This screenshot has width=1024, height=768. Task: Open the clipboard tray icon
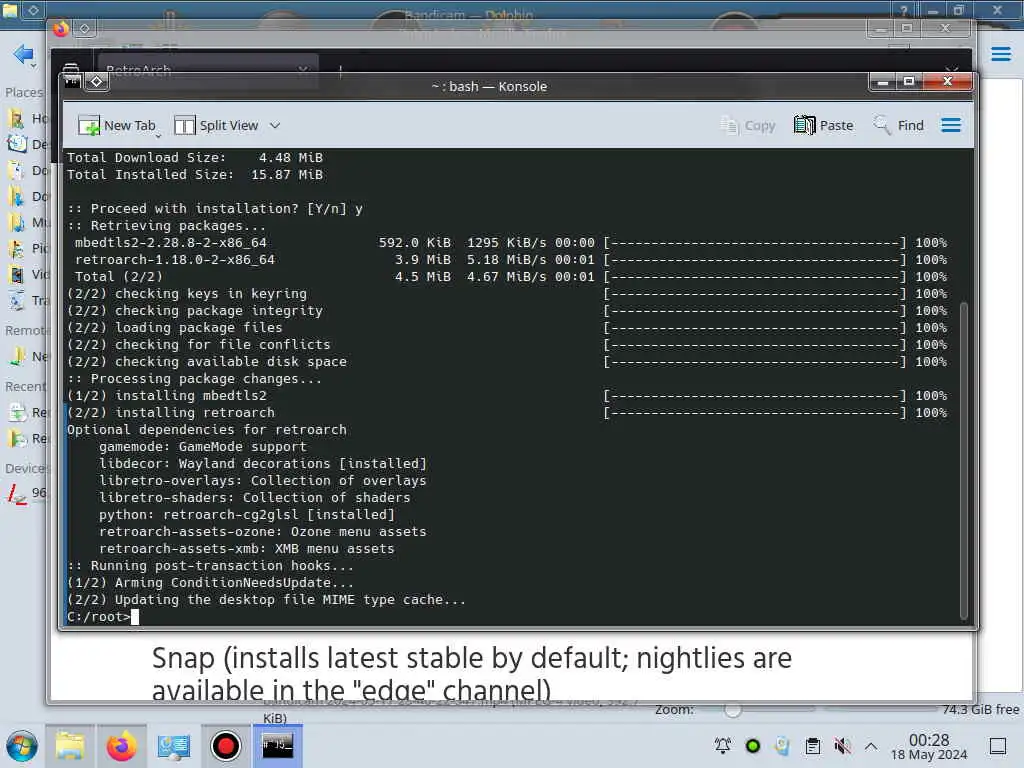[x=812, y=746]
